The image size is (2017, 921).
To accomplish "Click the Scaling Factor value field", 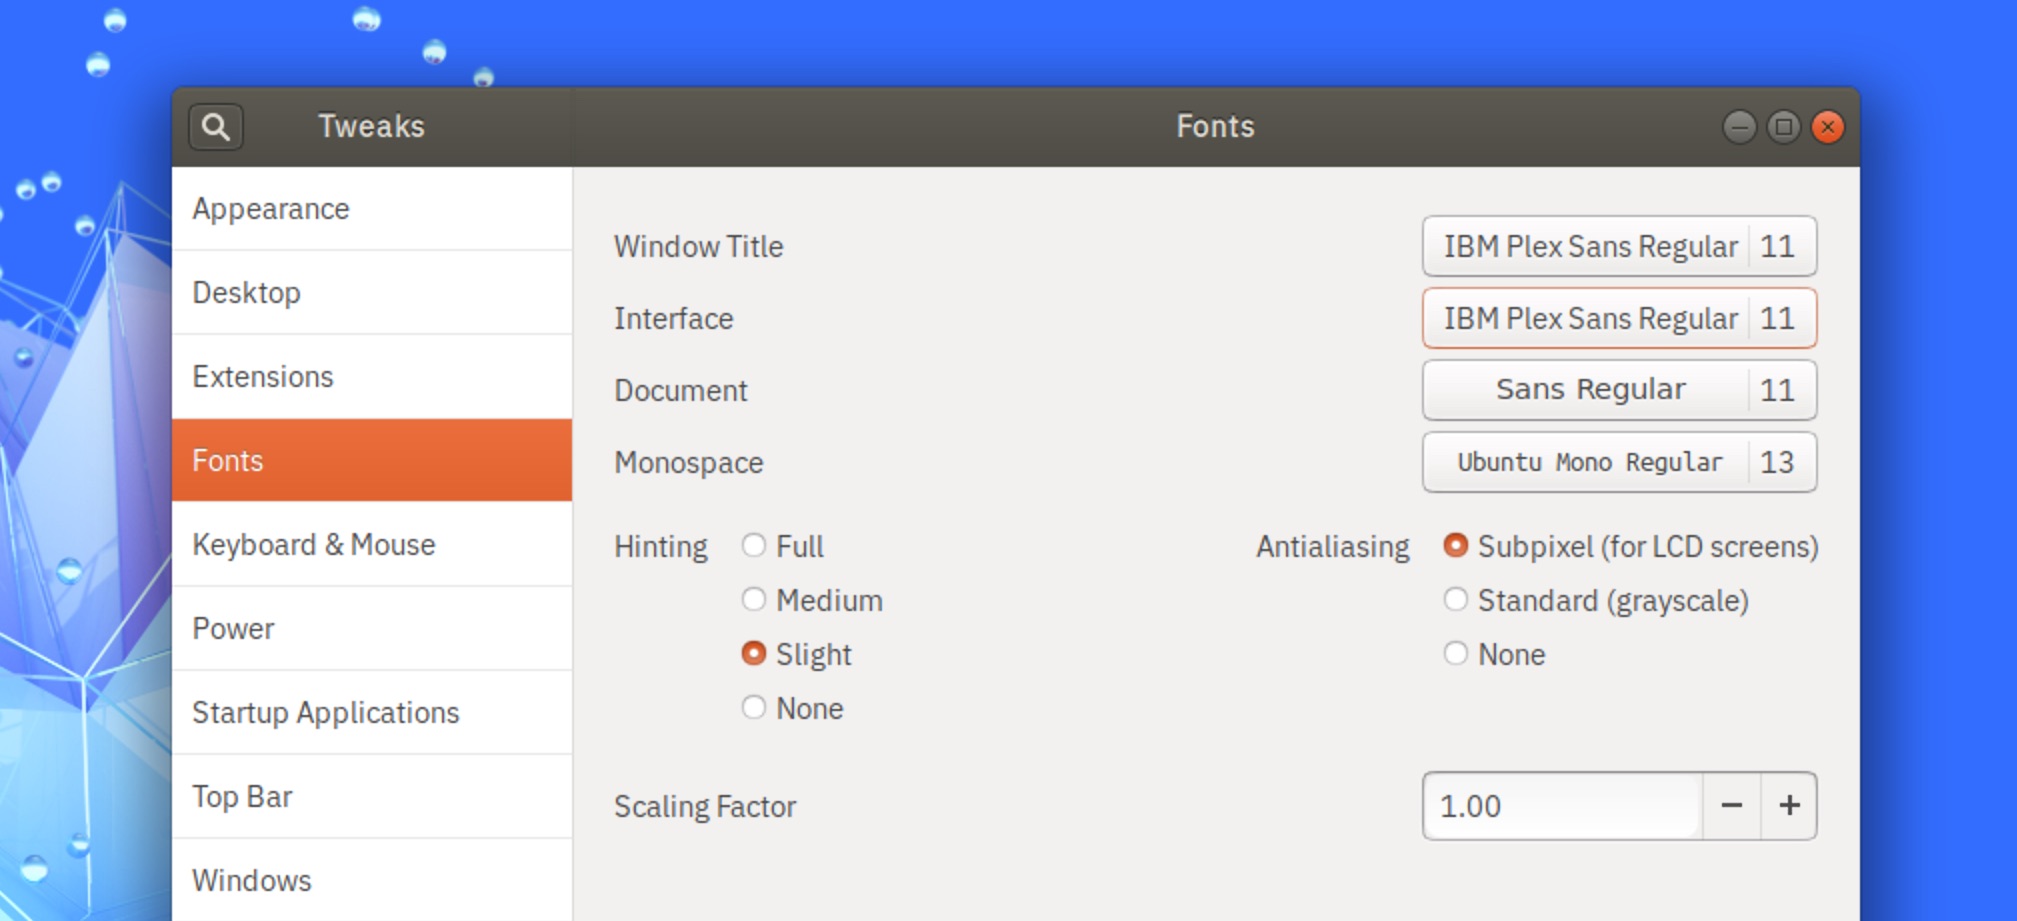I will pyautogui.click(x=1563, y=806).
